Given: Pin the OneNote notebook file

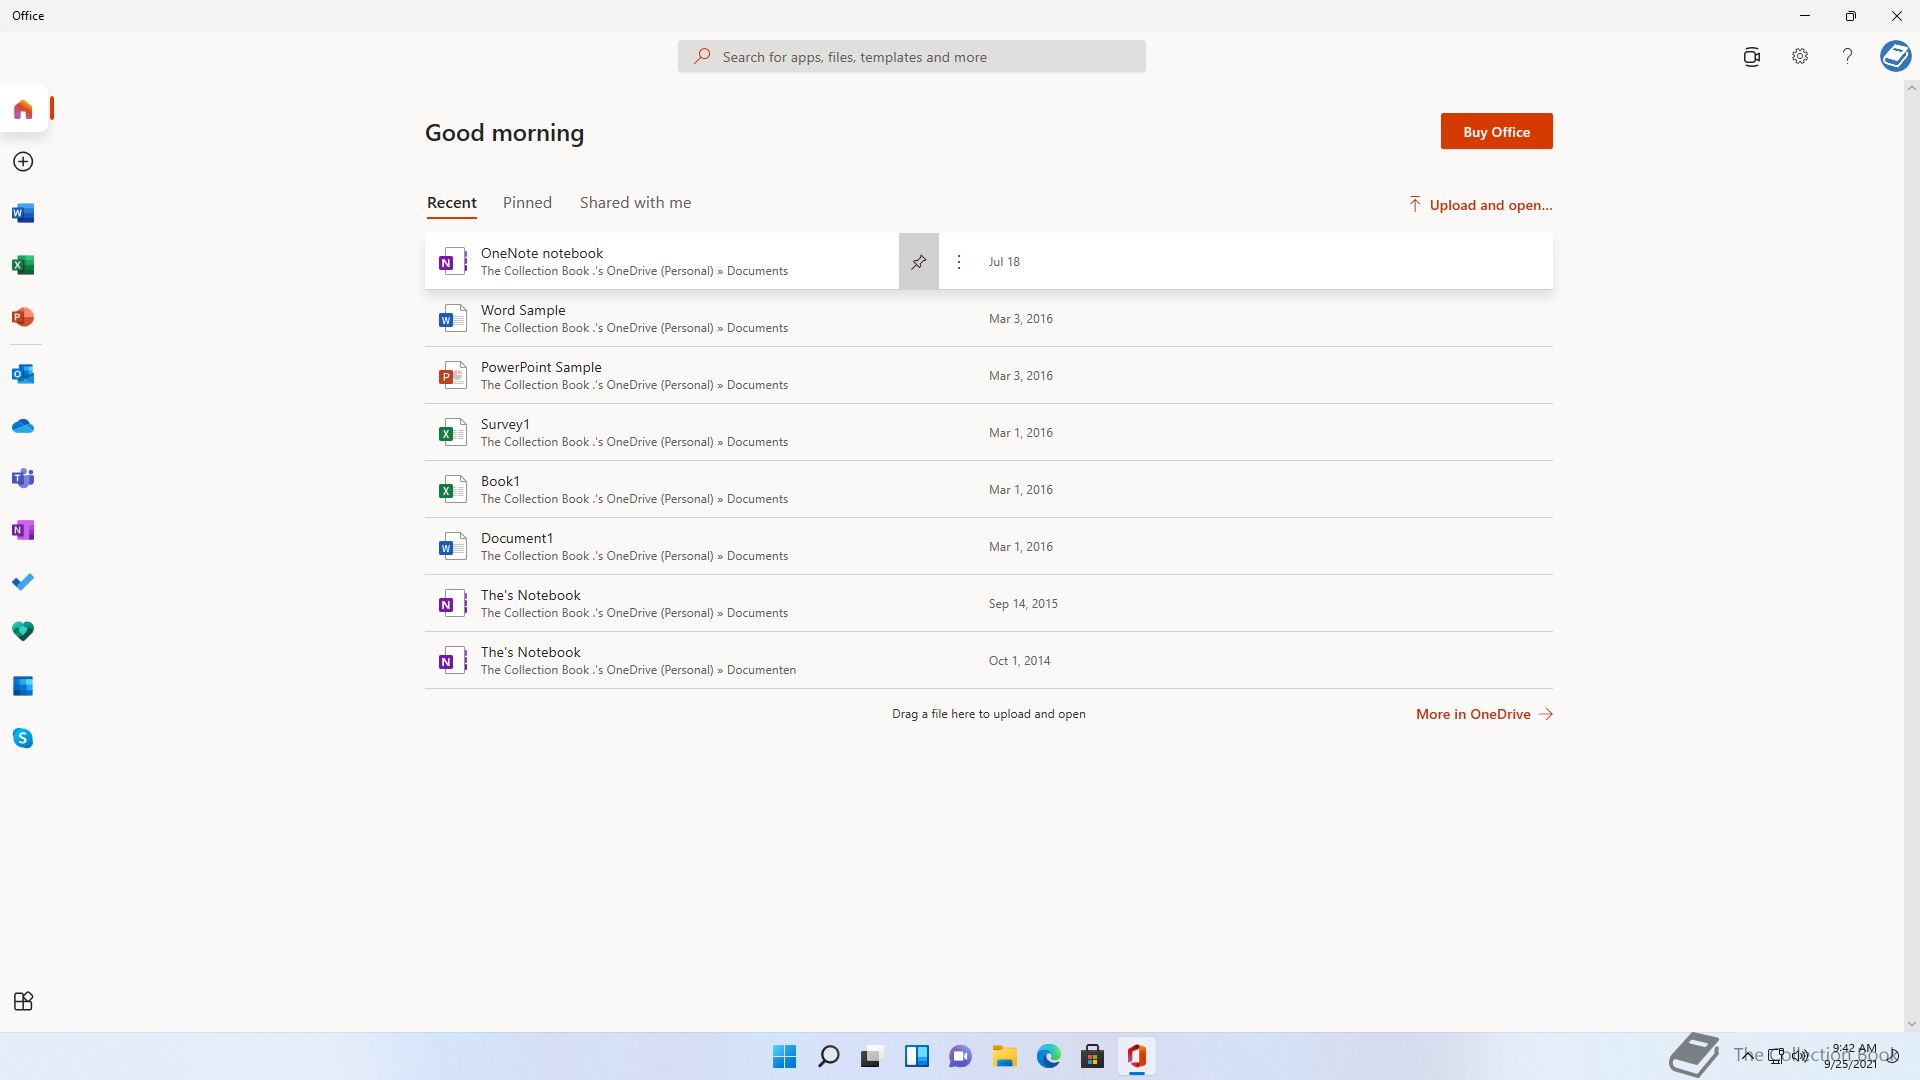Looking at the screenshot, I should [918, 261].
